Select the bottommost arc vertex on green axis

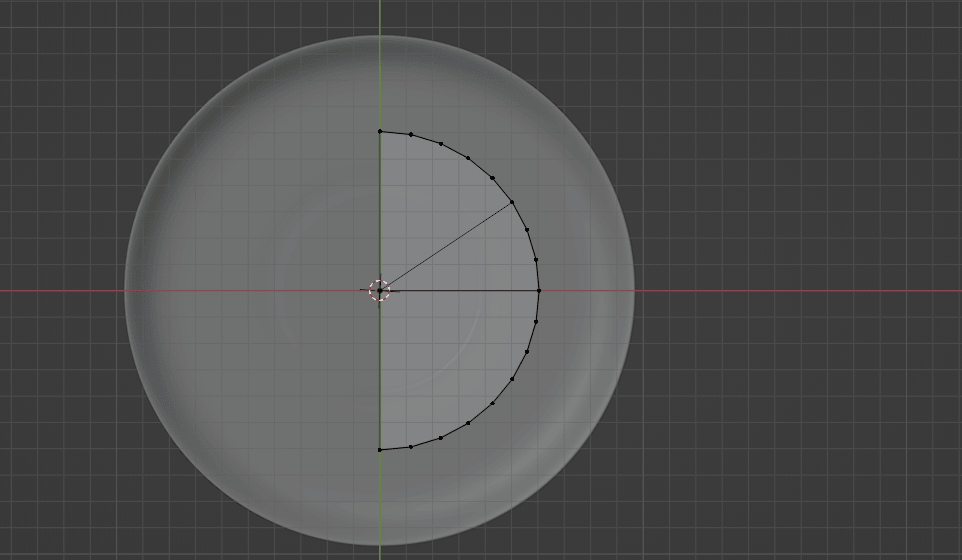380,450
